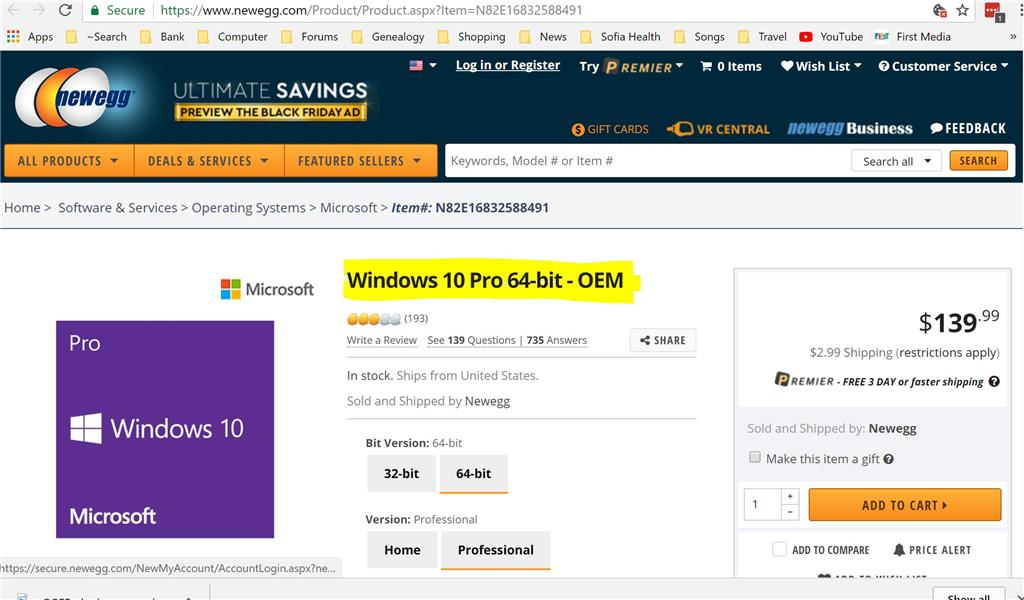Decrease quantity with the minus stepper
This screenshot has width=1024, height=600.
[790, 513]
